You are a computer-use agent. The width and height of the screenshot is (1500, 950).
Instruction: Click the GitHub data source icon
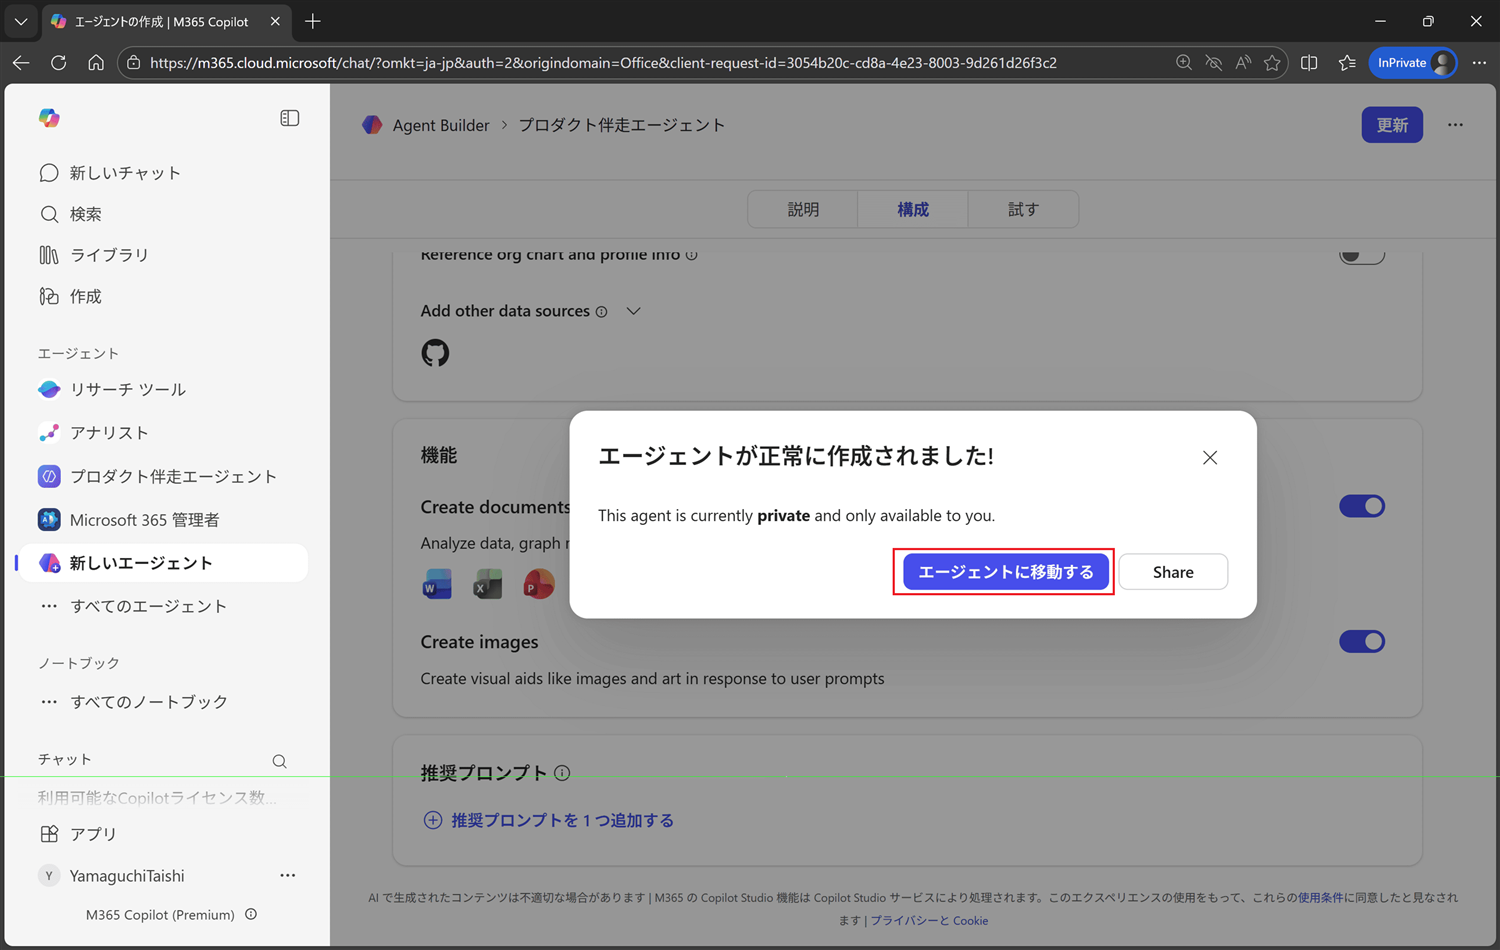tap(435, 353)
